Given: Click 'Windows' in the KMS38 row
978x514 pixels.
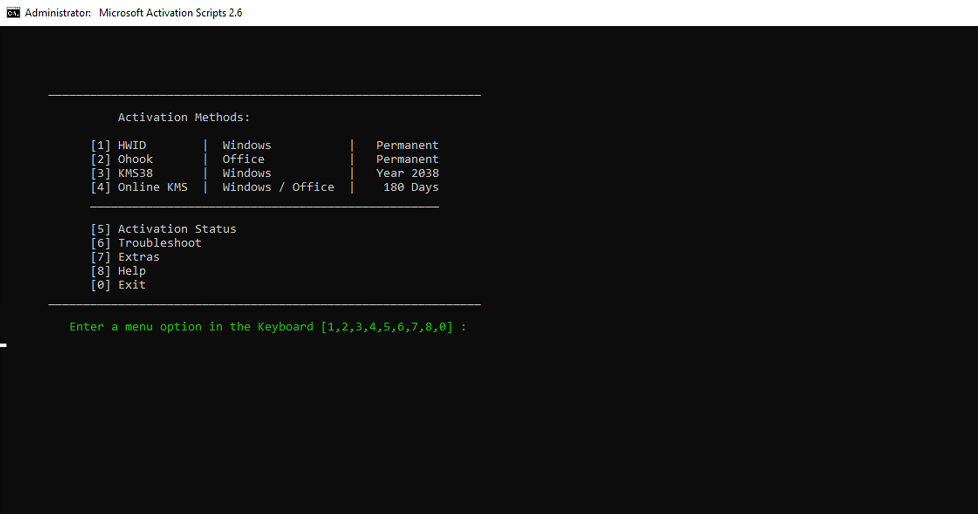Looking at the screenshot, I should [x=247, y=173].
